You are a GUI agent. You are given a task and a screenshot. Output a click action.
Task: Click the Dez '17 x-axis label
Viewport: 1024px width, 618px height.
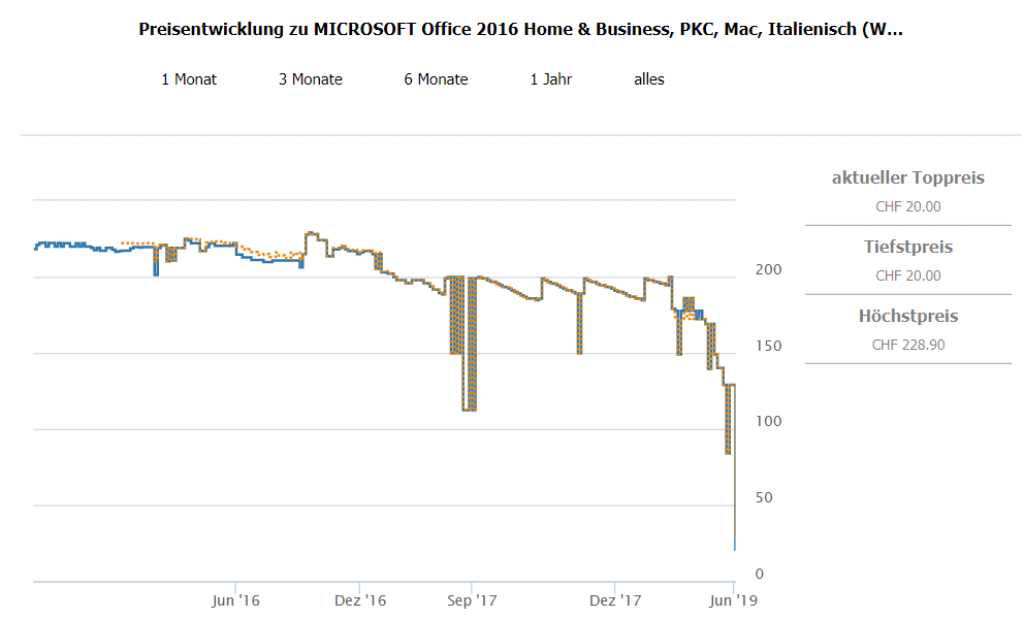point(615,601)
